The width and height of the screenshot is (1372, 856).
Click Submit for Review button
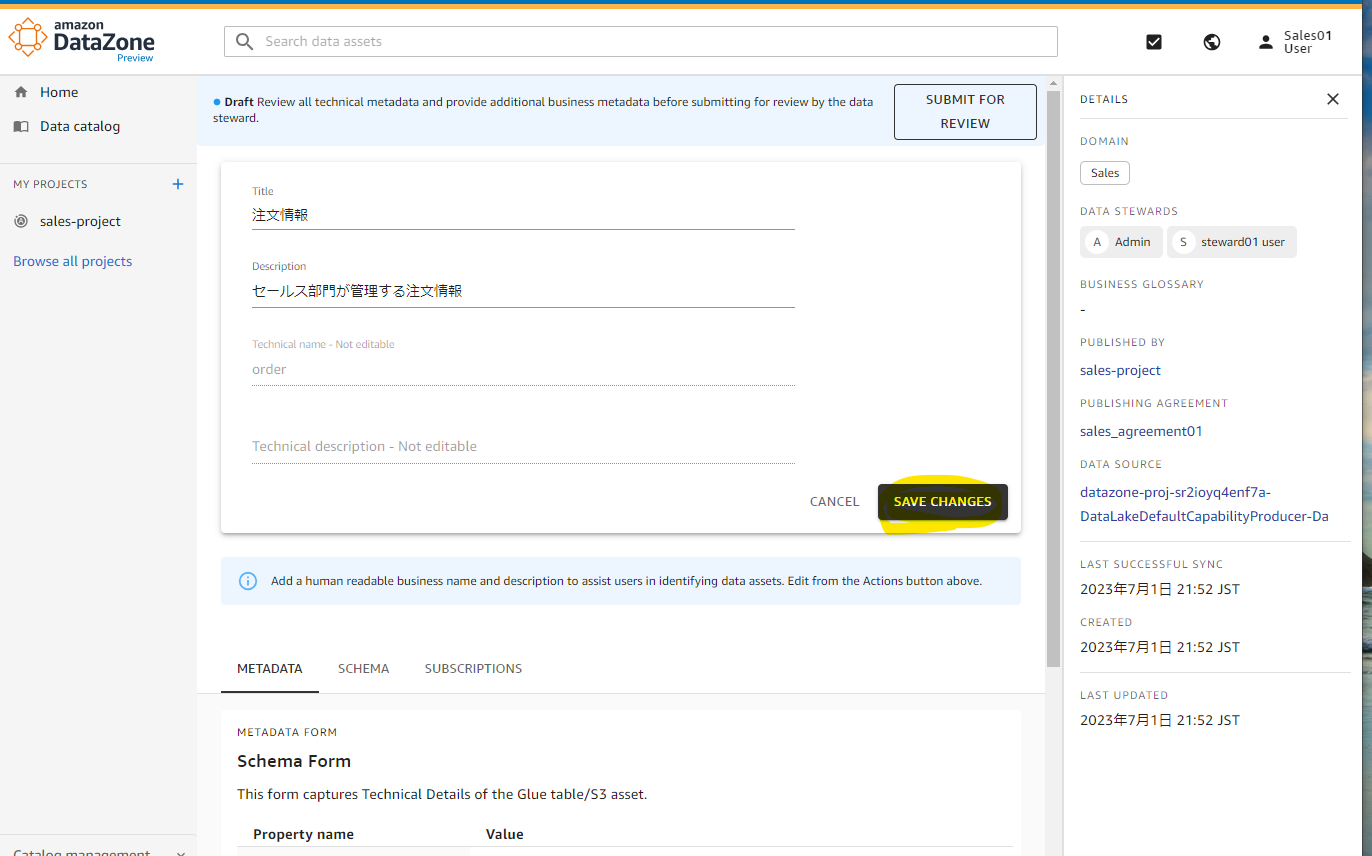[x=965, y=112]
